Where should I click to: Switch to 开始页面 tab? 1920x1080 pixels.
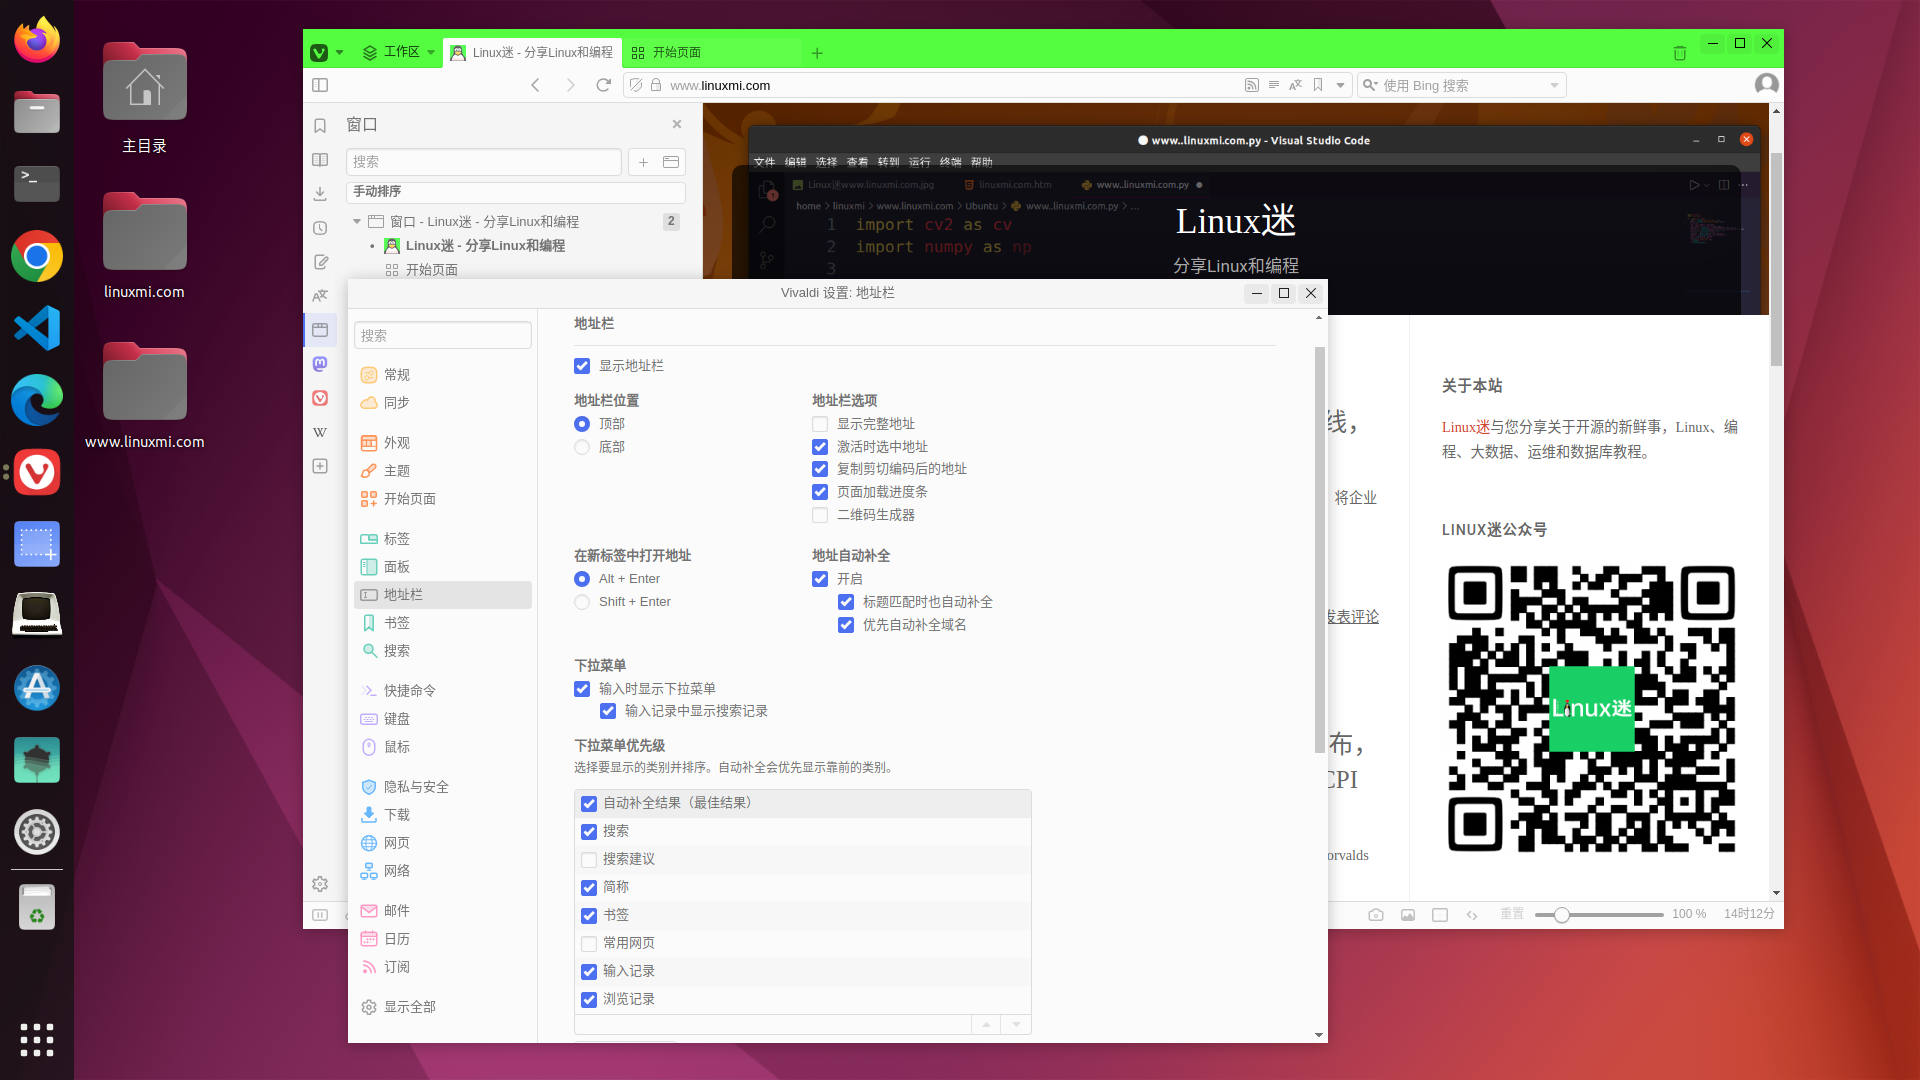point(711,53)
